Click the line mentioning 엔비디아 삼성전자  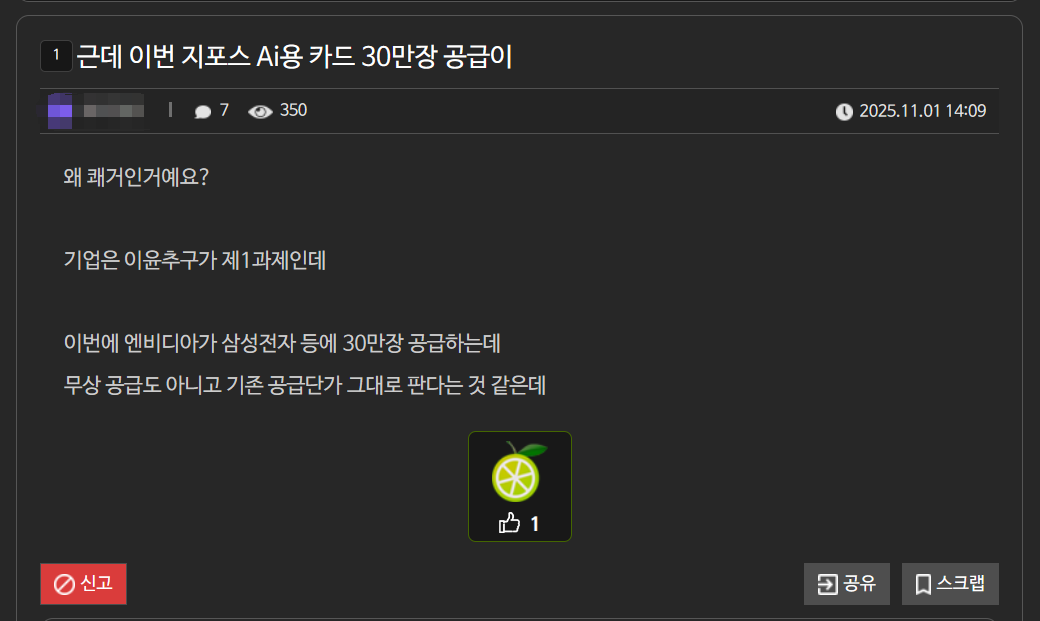[282, 343]
